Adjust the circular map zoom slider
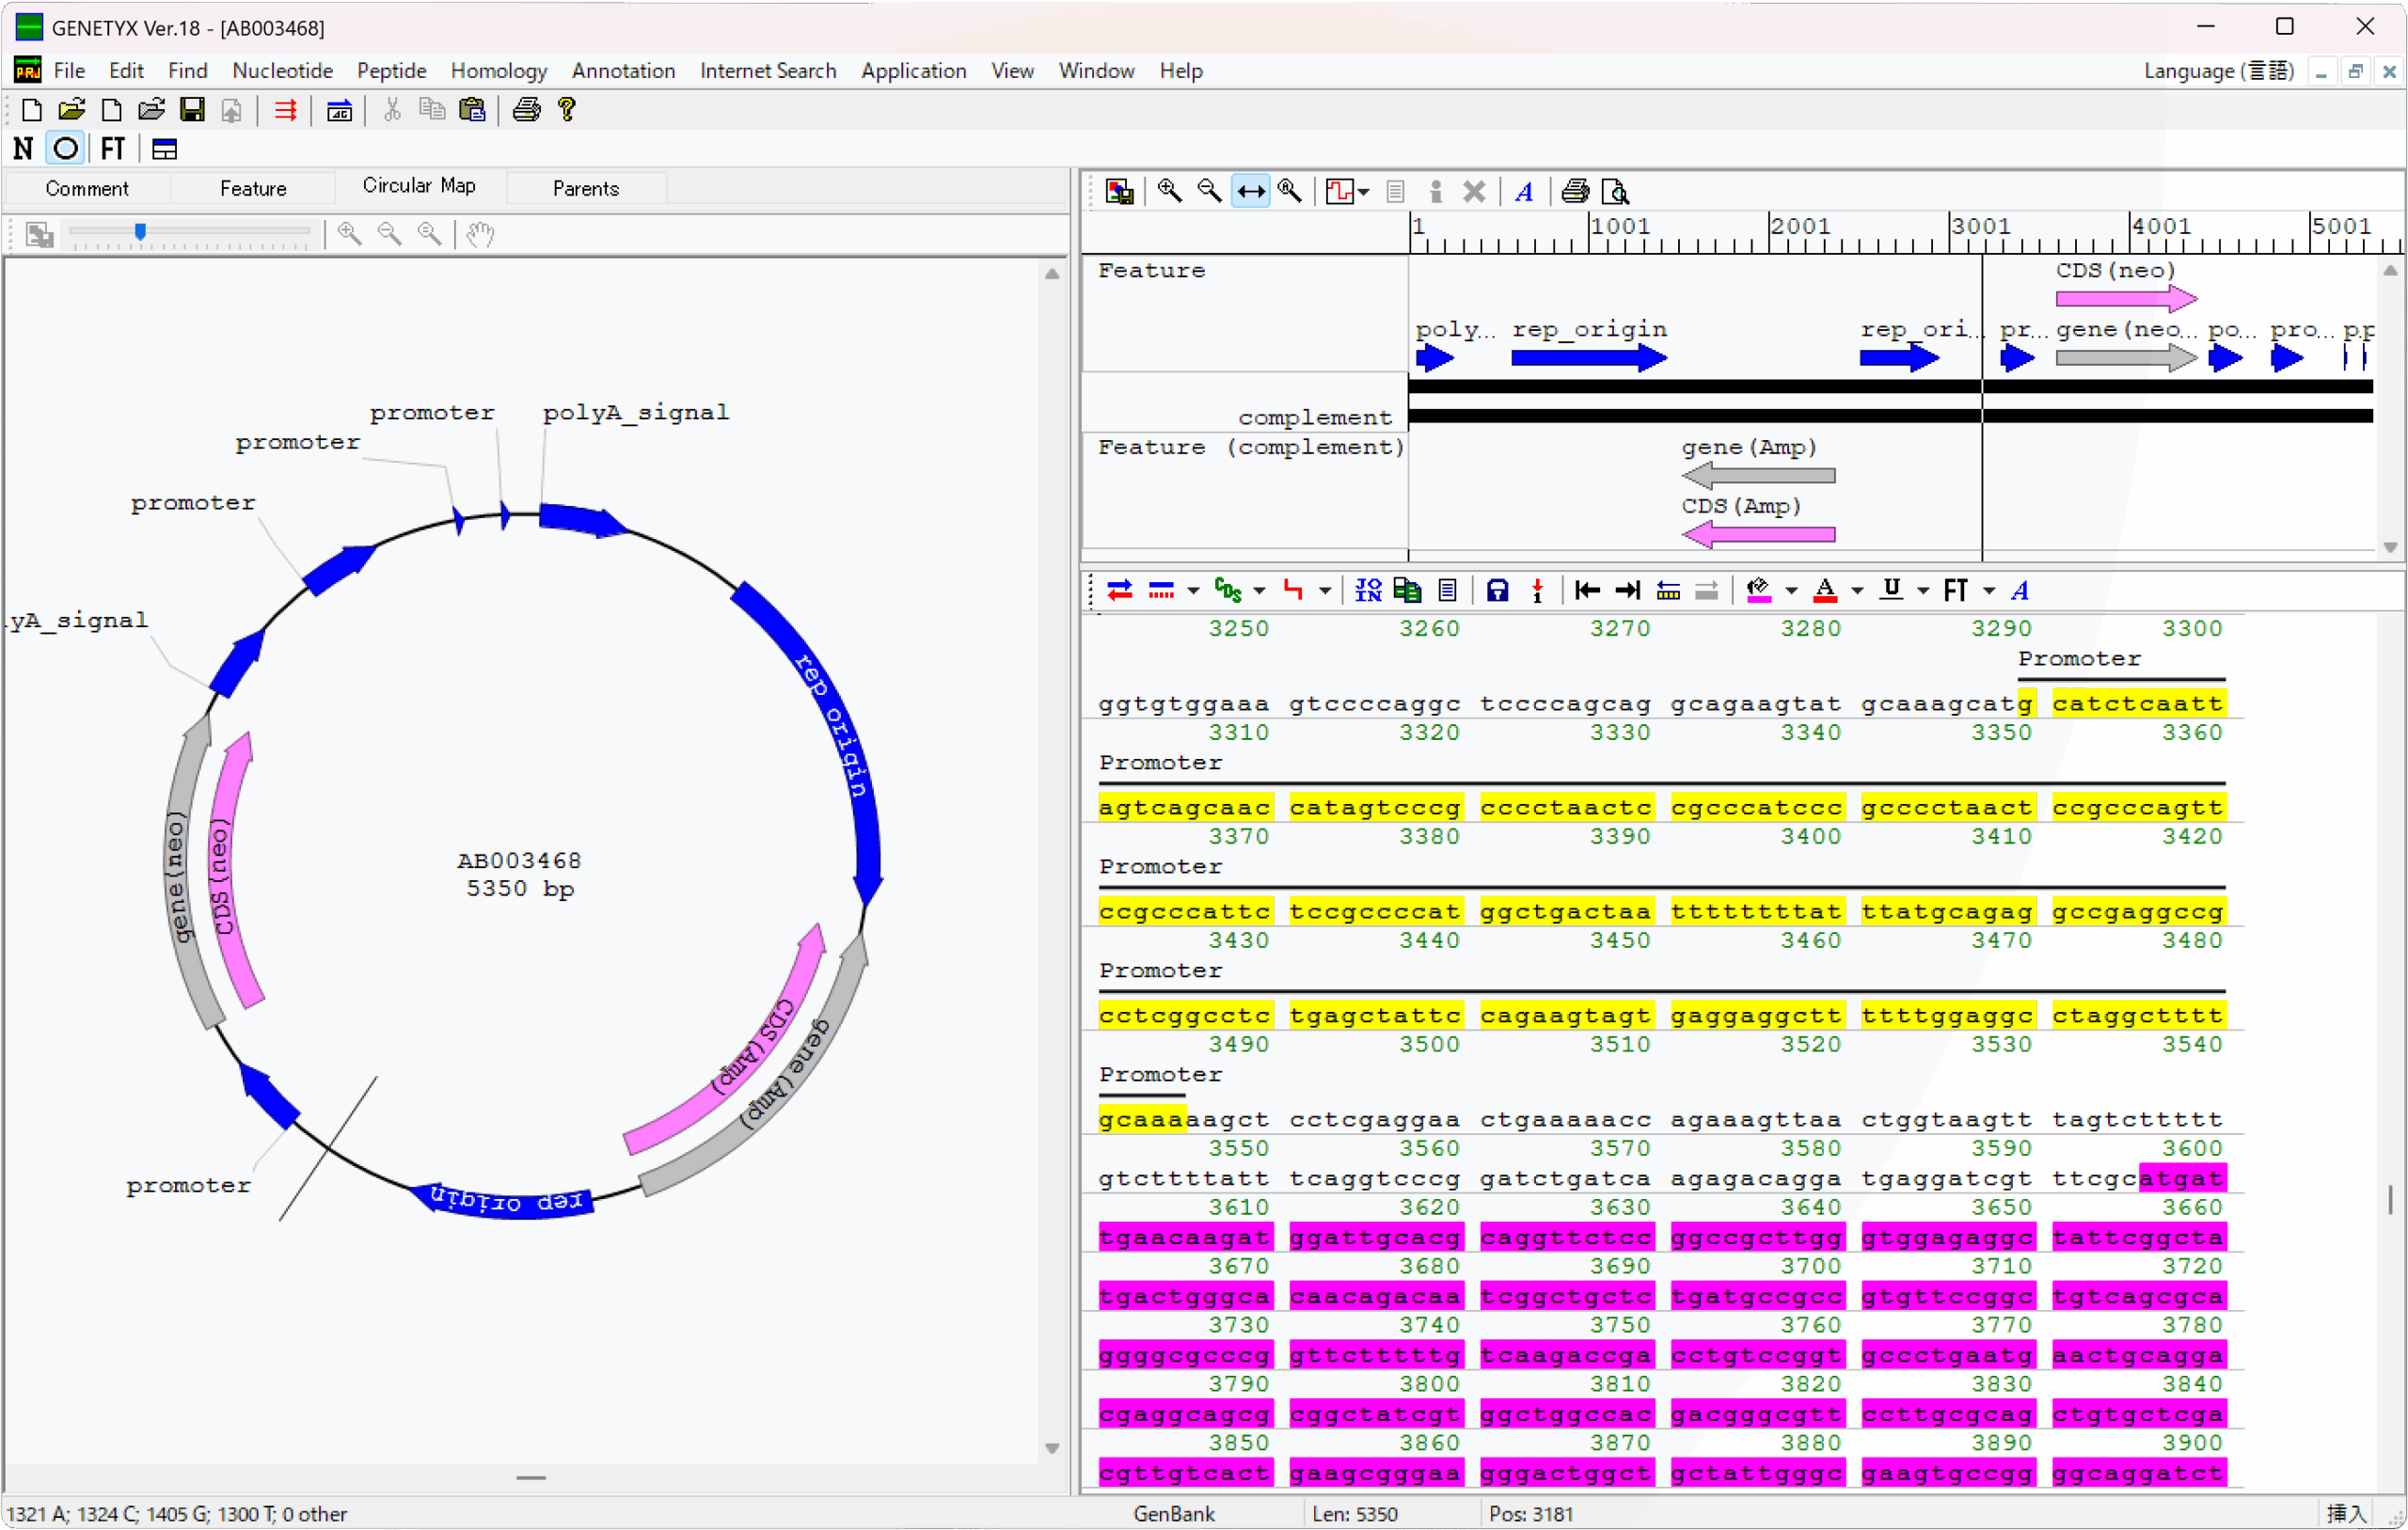 [140, 232]
